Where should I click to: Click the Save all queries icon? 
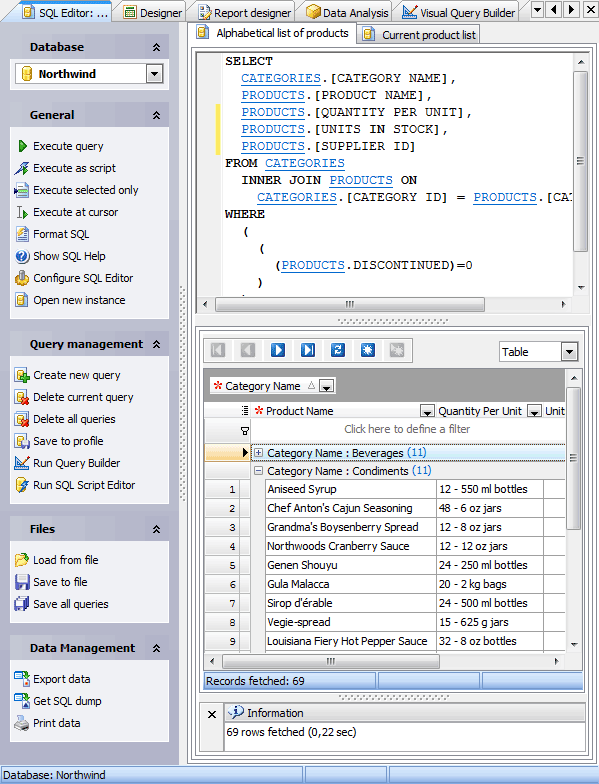[x=22, y=604]
